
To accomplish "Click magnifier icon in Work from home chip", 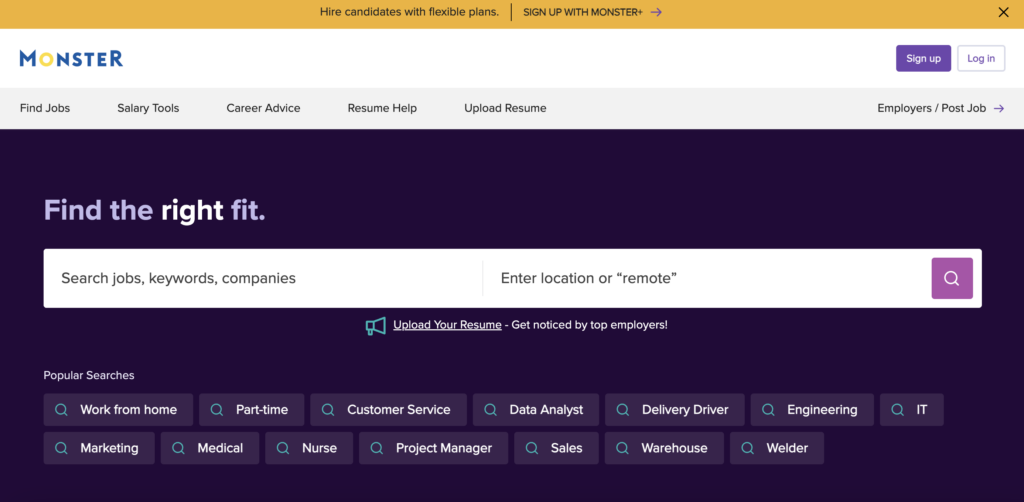I will point(61,410).
